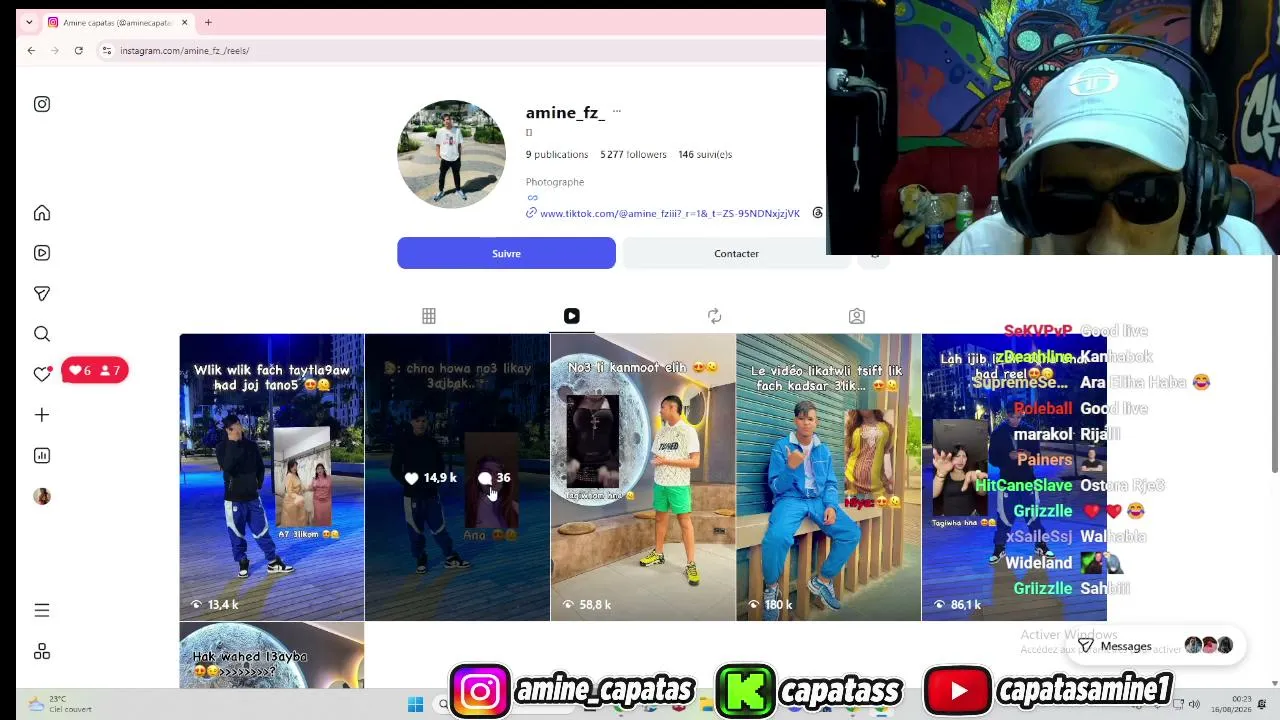Click the Contacter button
1280x720 pixels.
coord(736,253)
